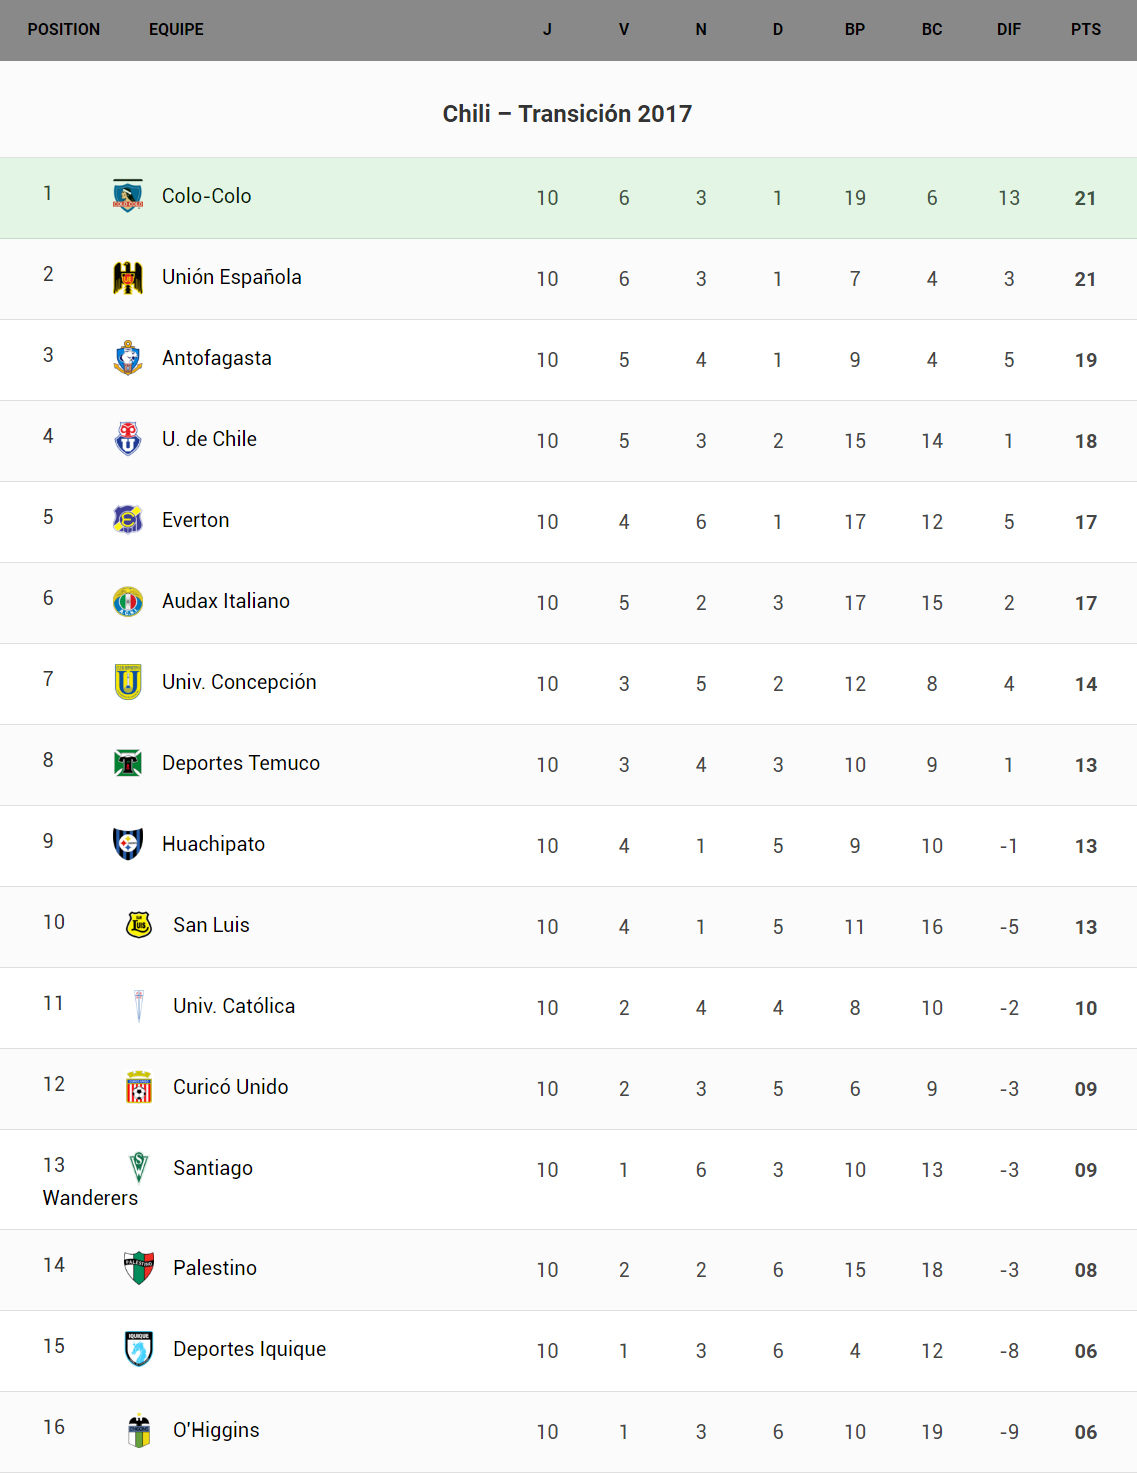Image resolution: width=1137 pixels, height=1473 pixels.
Task: Click the Deportes Temuco crest
Action: click(x=128, y=763)
